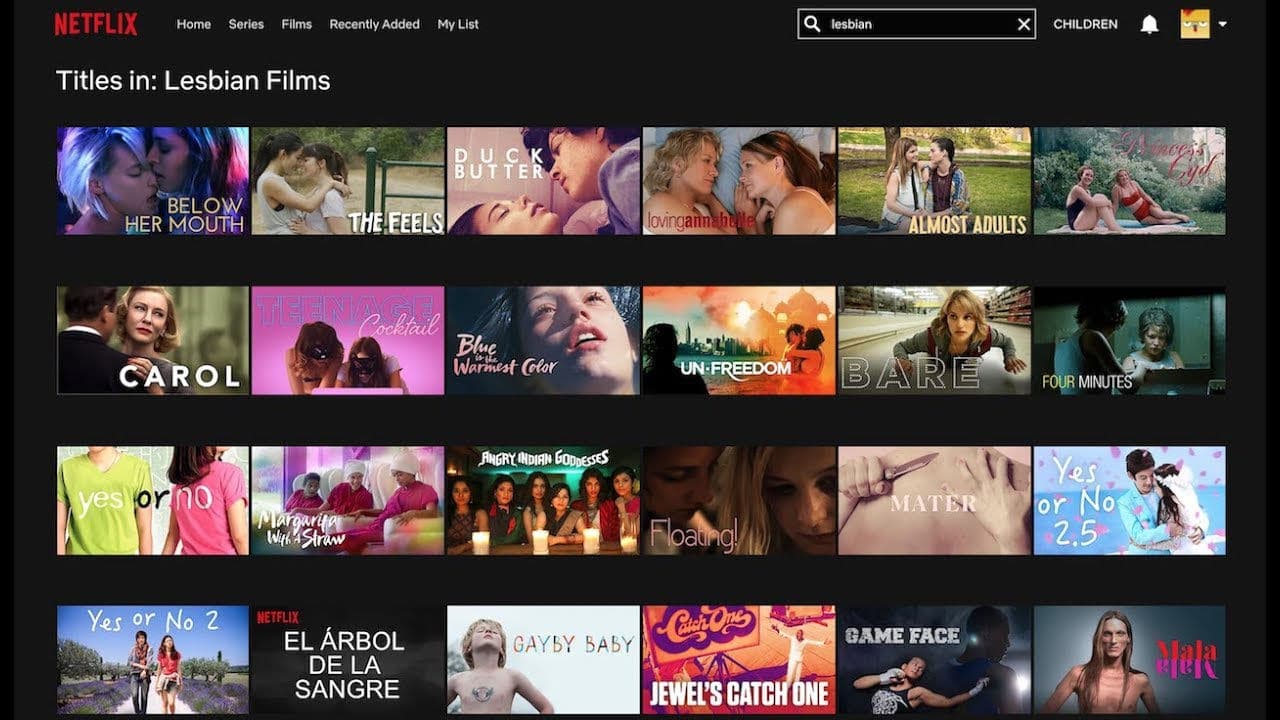The height and width of the screenshot is (720, 1280).
Task: Open Duck Butter thumbnail
Action: [544, 181]
